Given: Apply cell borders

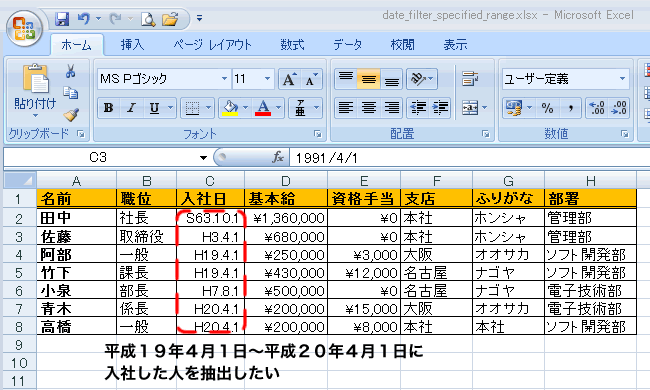Looking at the screenshot, I should (x=192, y=108).
